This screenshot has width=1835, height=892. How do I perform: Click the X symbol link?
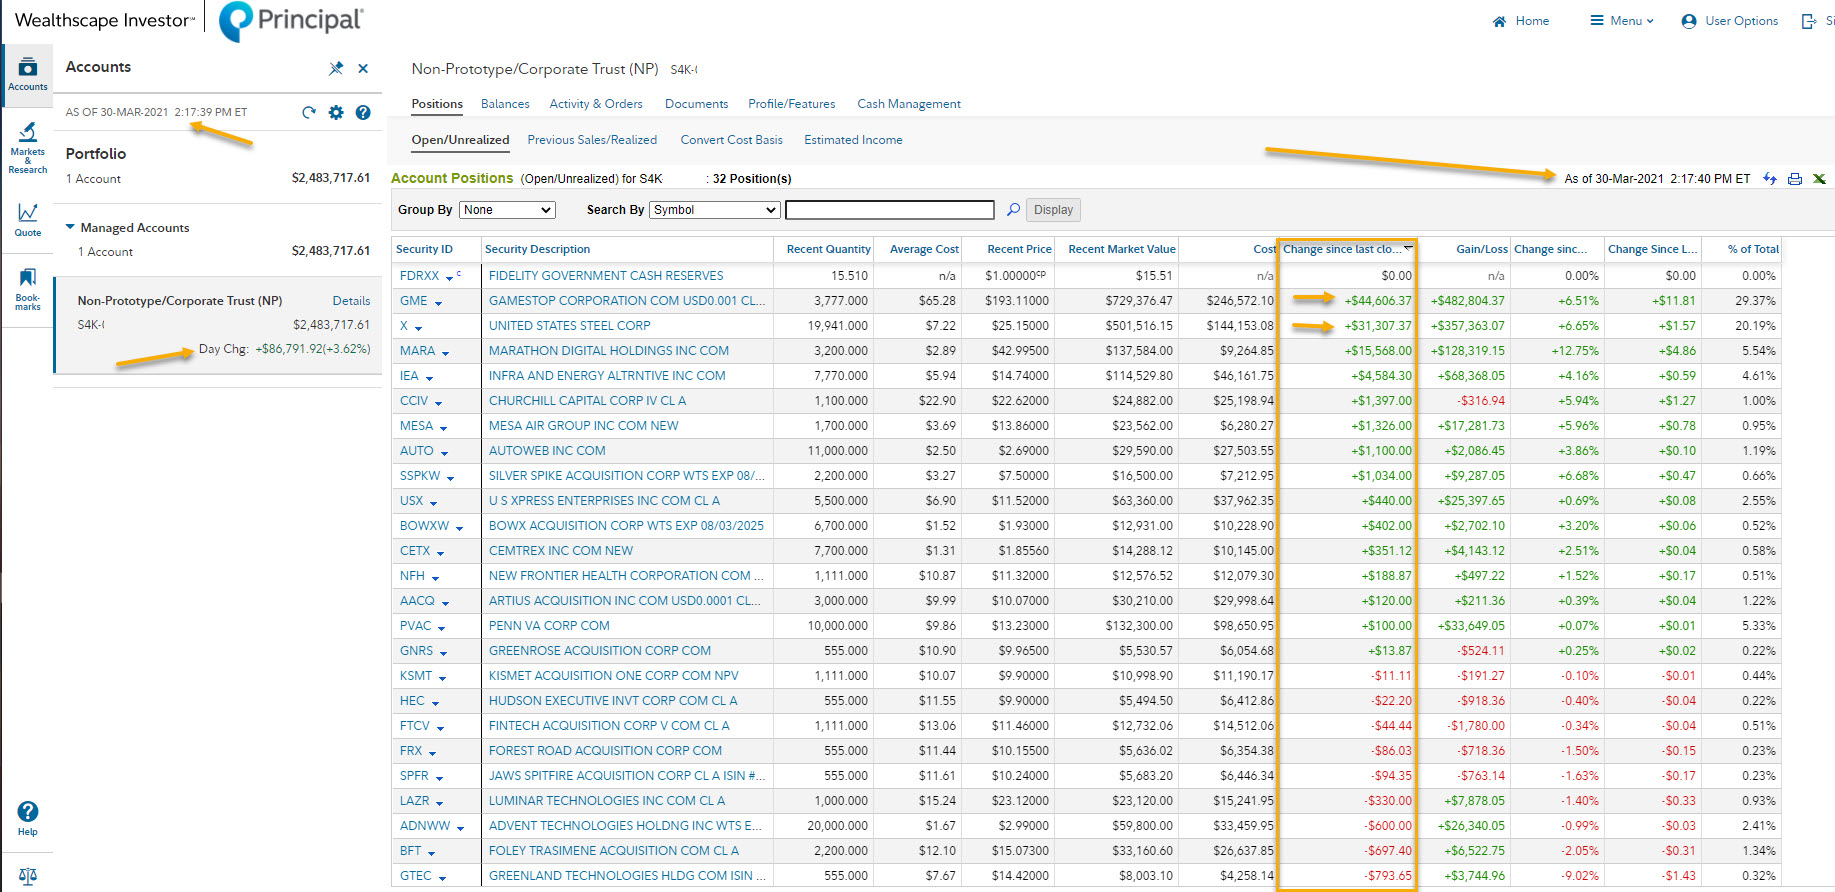tap(404, 326)
